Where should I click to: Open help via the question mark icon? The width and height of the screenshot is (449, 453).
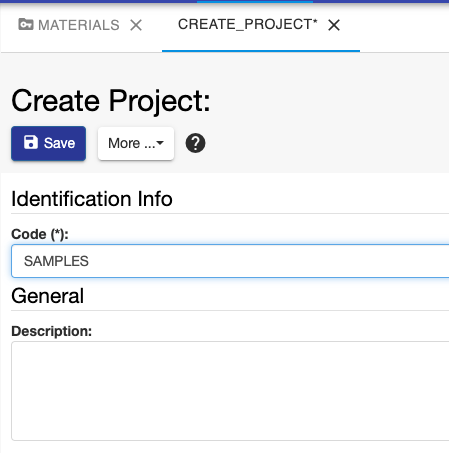[x=195, y=143]
